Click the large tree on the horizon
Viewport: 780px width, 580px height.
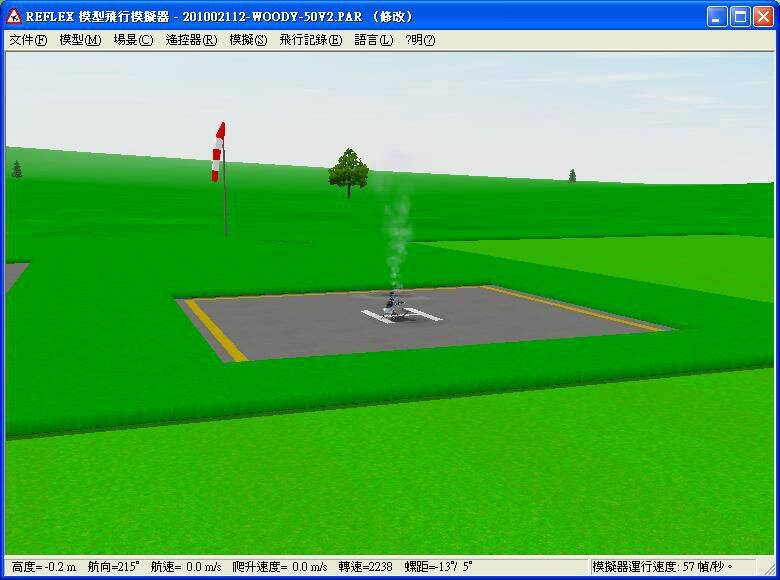pos(349,173)
